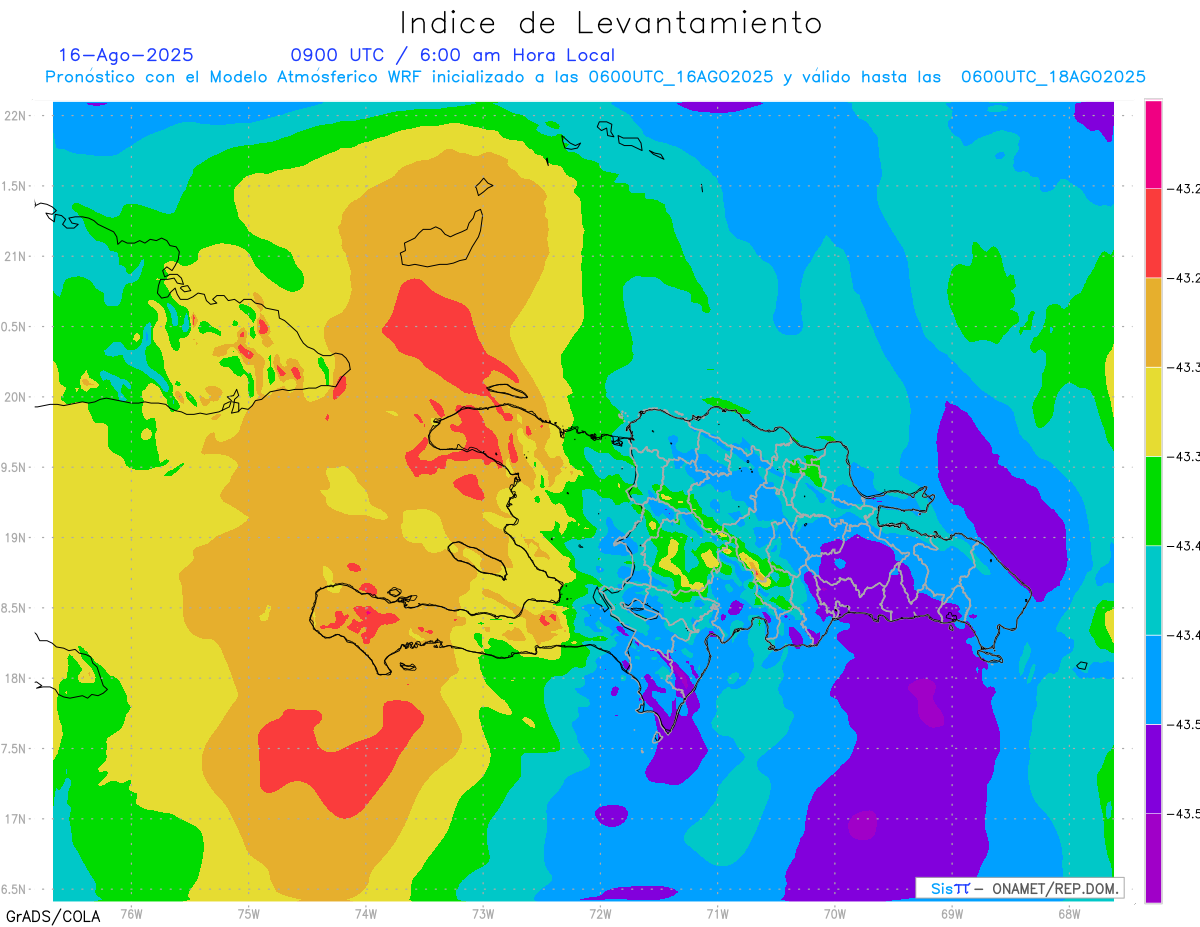Click the '19N' latitude label
The width and height of the screenshot is (1200, 927).
[x=17, y=538]
